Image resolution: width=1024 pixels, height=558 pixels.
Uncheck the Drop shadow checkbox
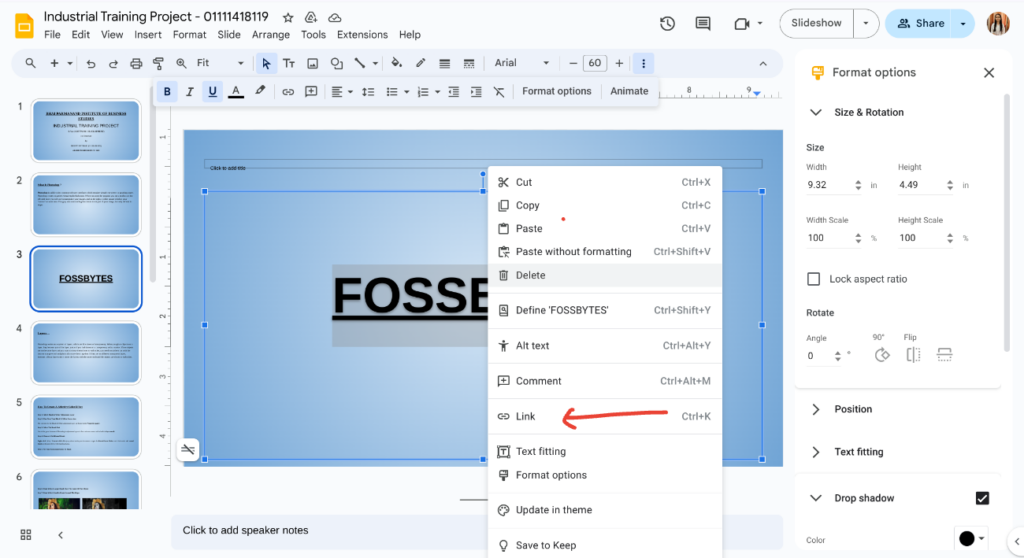click(x=982, y=498)
